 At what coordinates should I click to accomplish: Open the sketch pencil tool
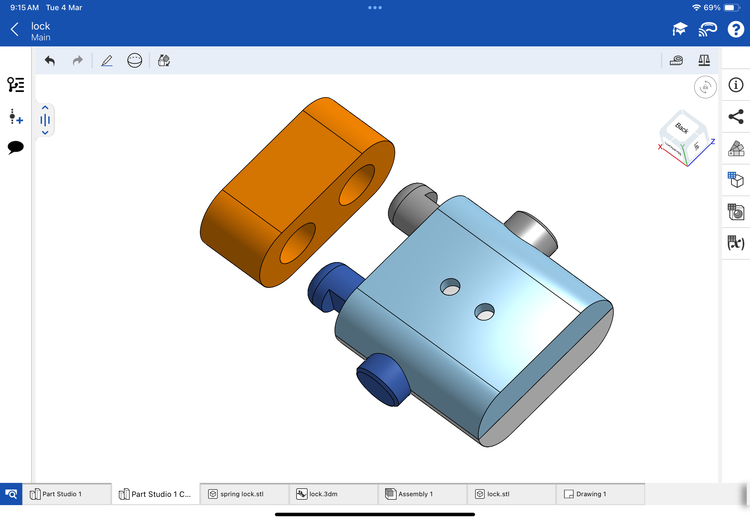point(107,61)
